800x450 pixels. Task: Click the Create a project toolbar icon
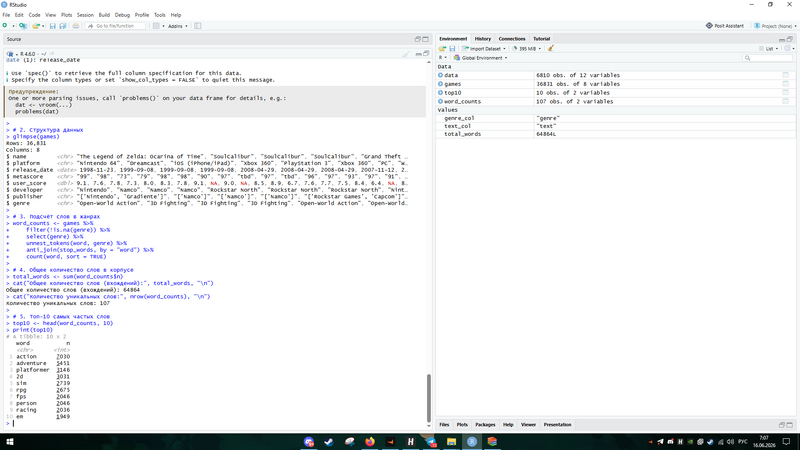(x=22, y=26)
